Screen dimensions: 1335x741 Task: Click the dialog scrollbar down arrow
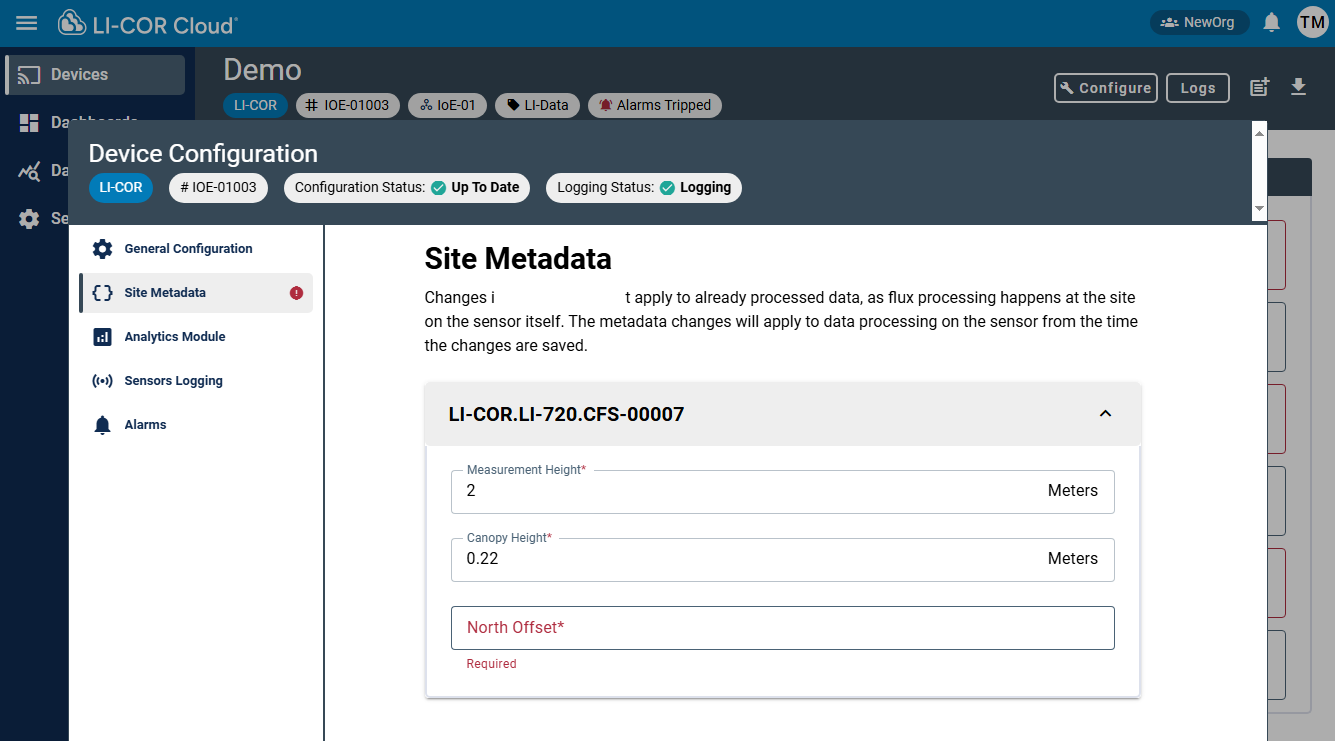click(x=1259, y=208)
